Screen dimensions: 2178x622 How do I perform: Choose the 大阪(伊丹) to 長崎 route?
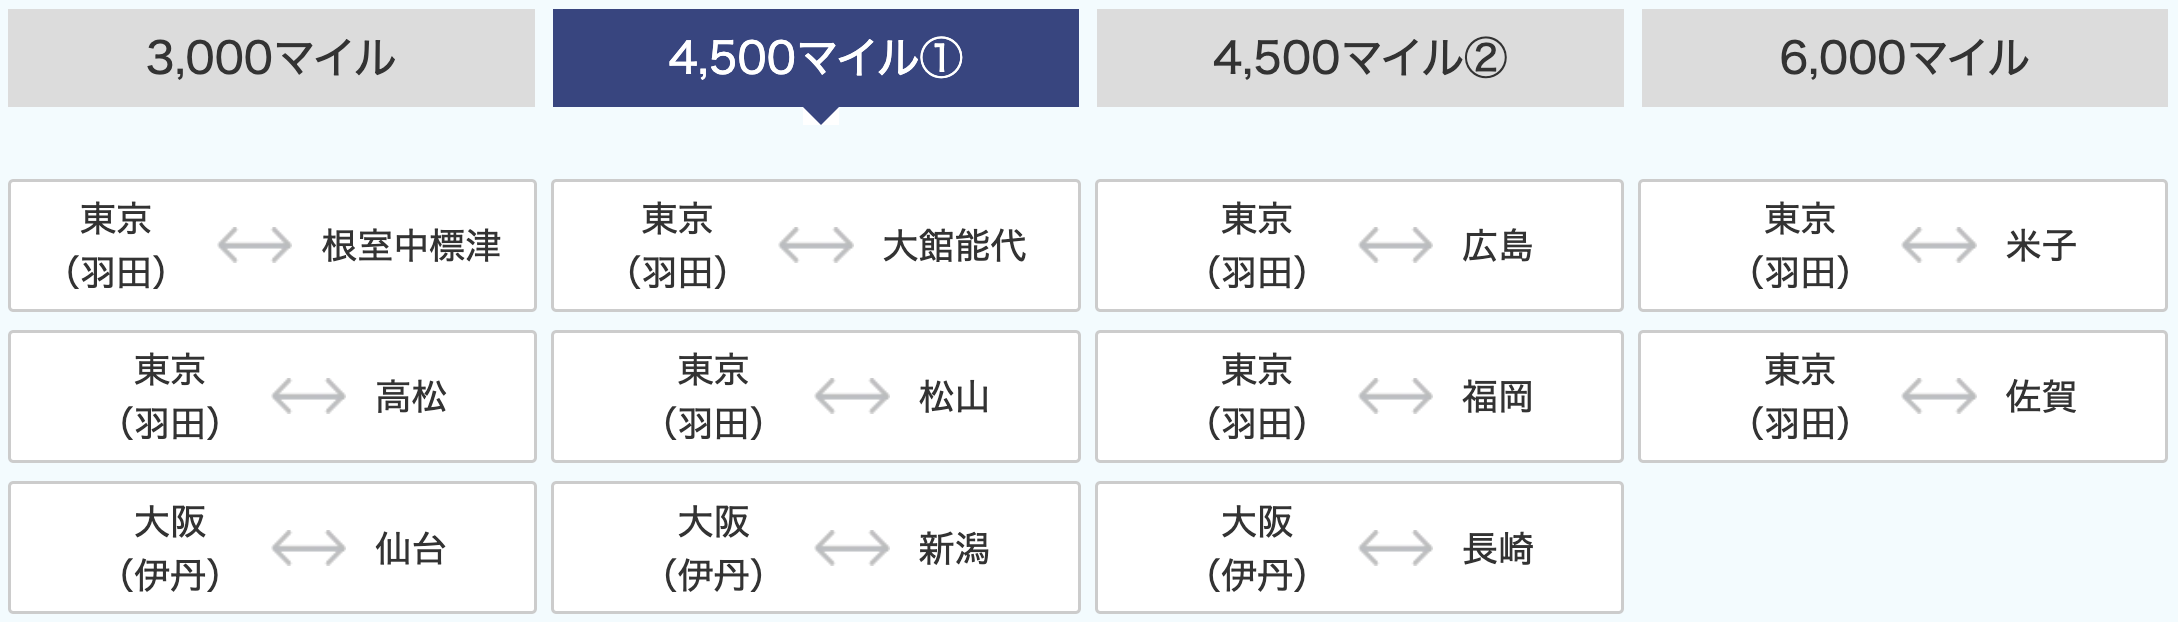point(1359,548)
